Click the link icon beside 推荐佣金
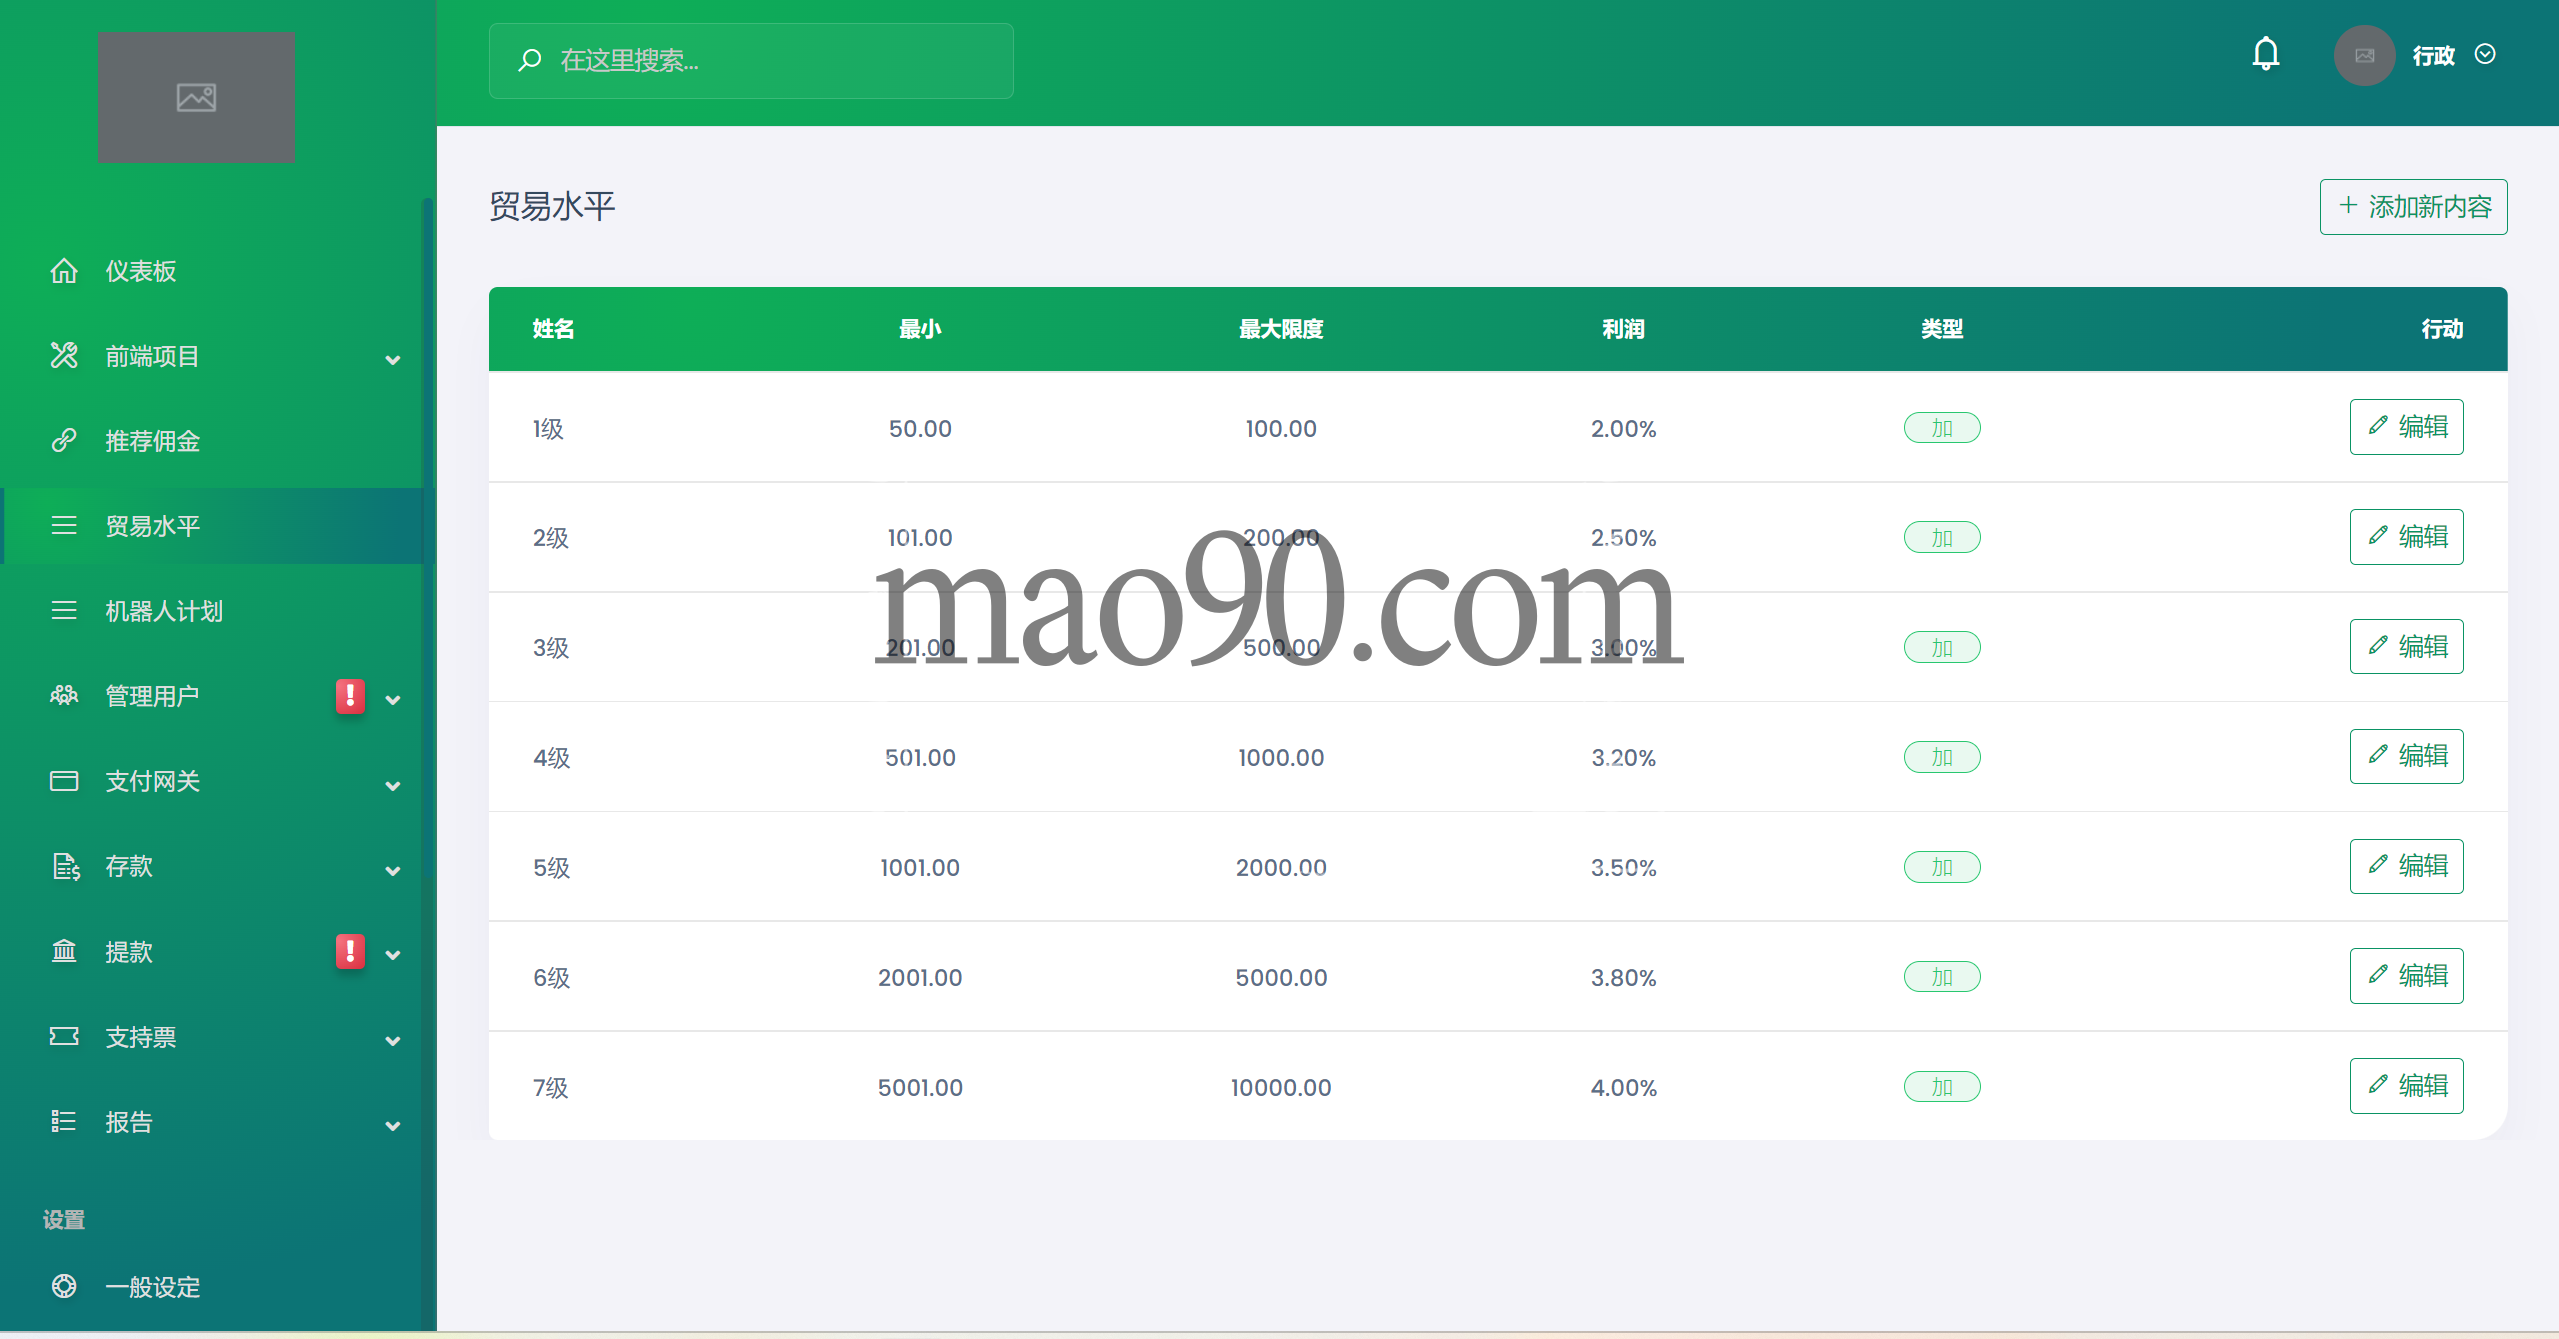Screen dimensions: 2559x1339 point(64,441)
